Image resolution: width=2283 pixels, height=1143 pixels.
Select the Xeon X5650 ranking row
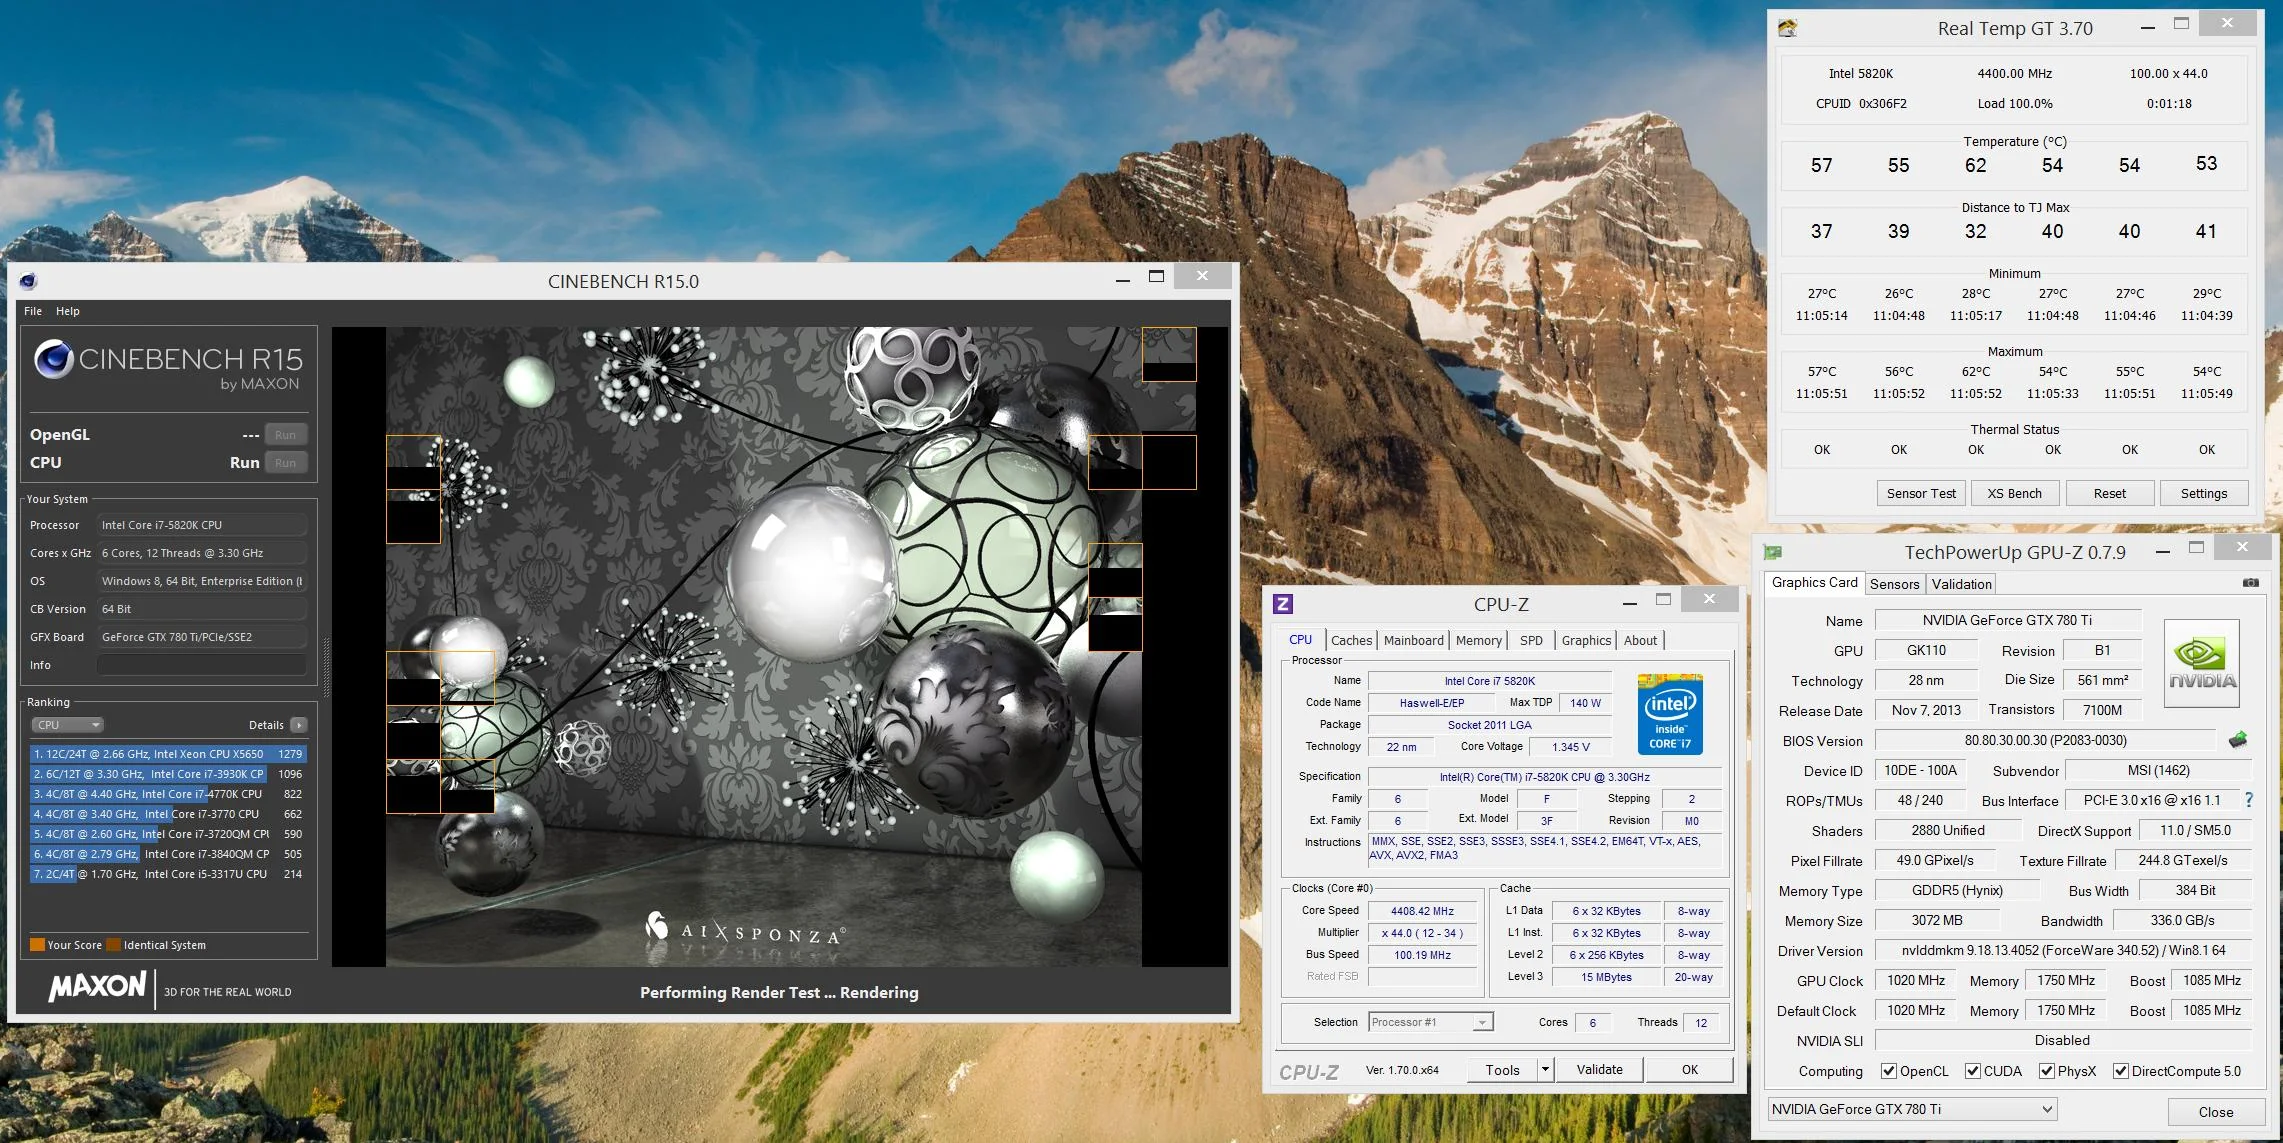point(168,754)
